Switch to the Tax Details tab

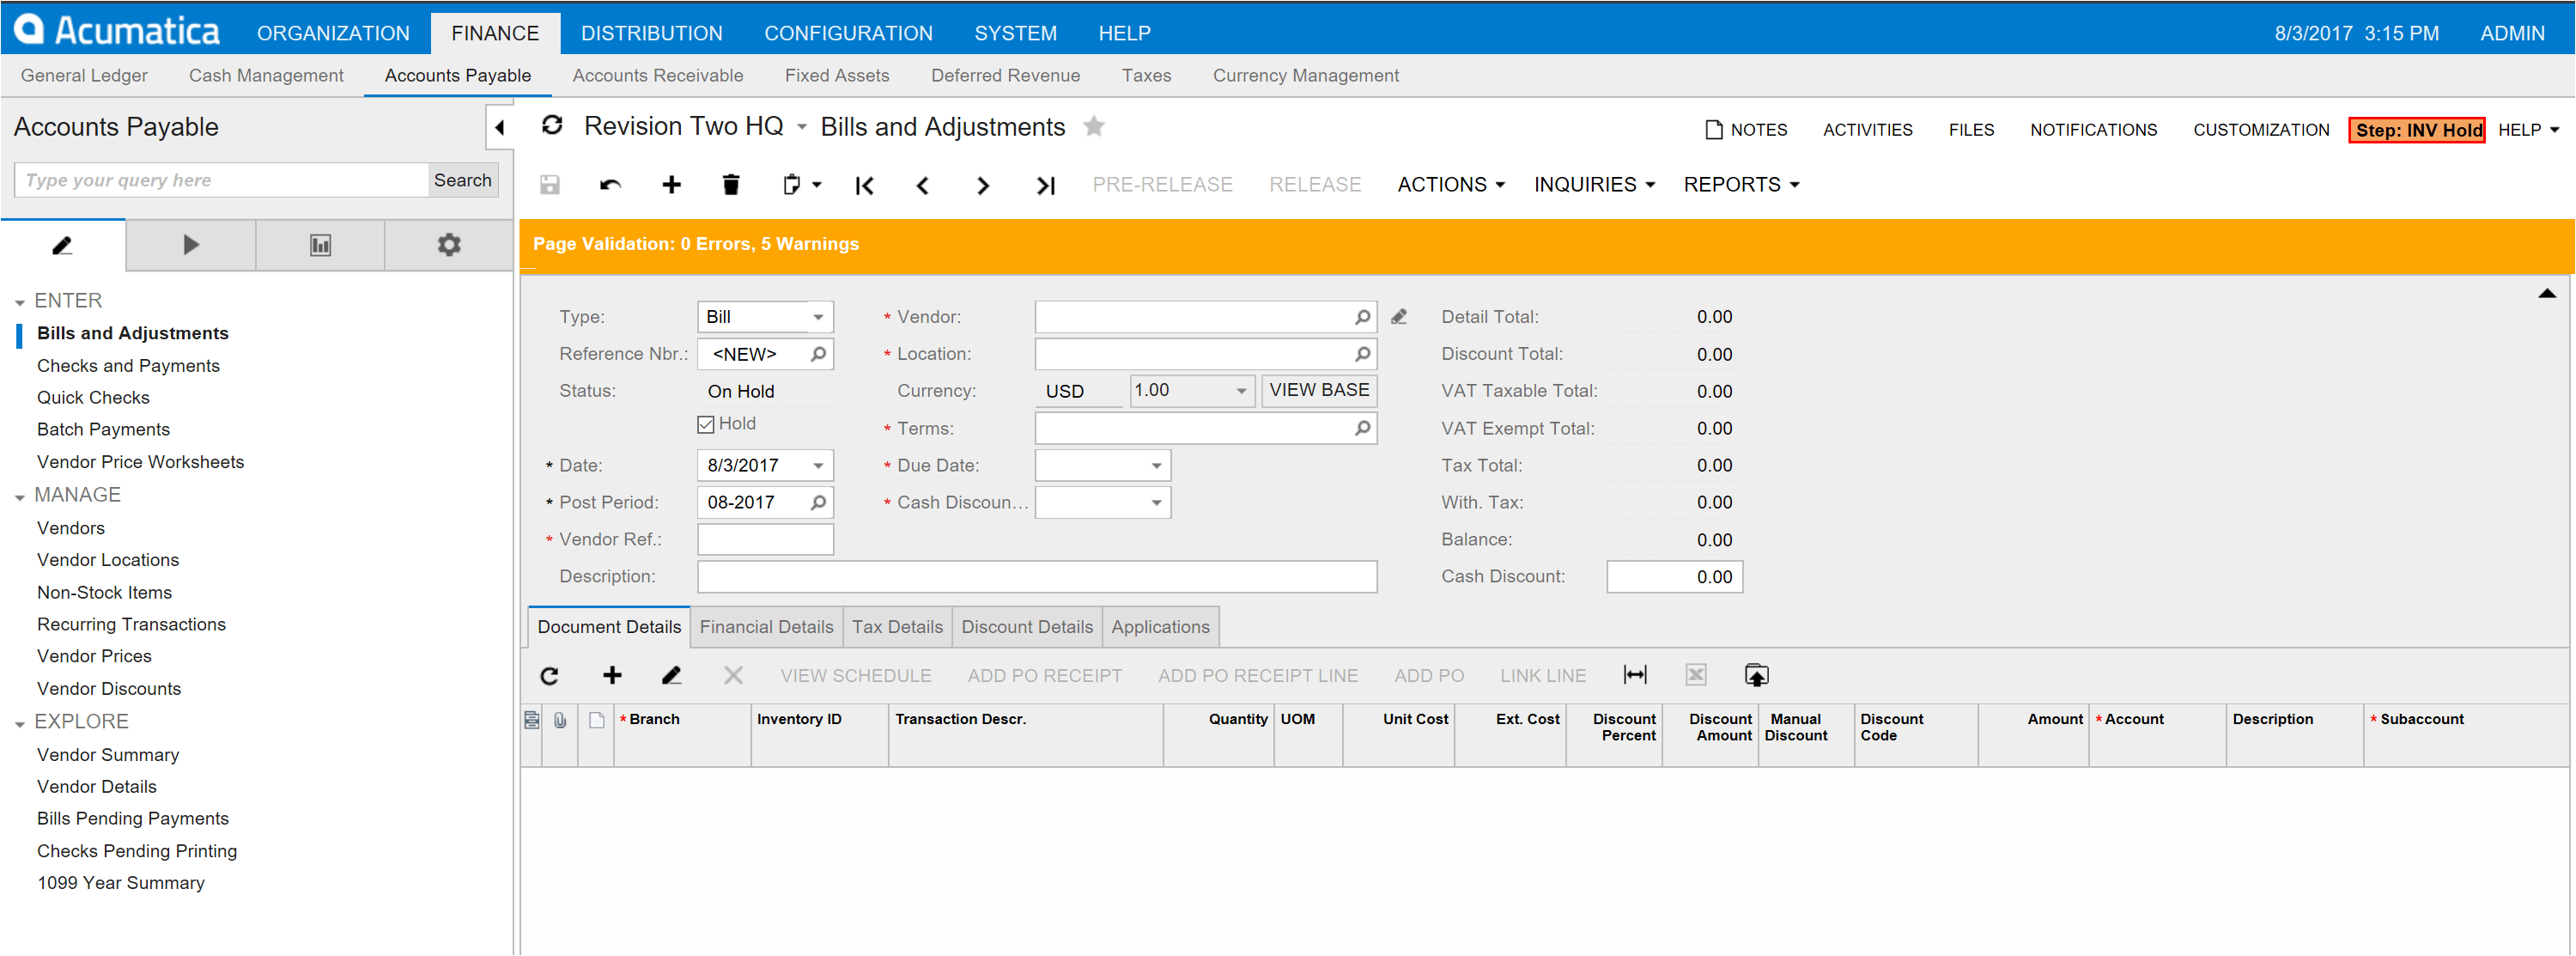[x=897, y=627]
